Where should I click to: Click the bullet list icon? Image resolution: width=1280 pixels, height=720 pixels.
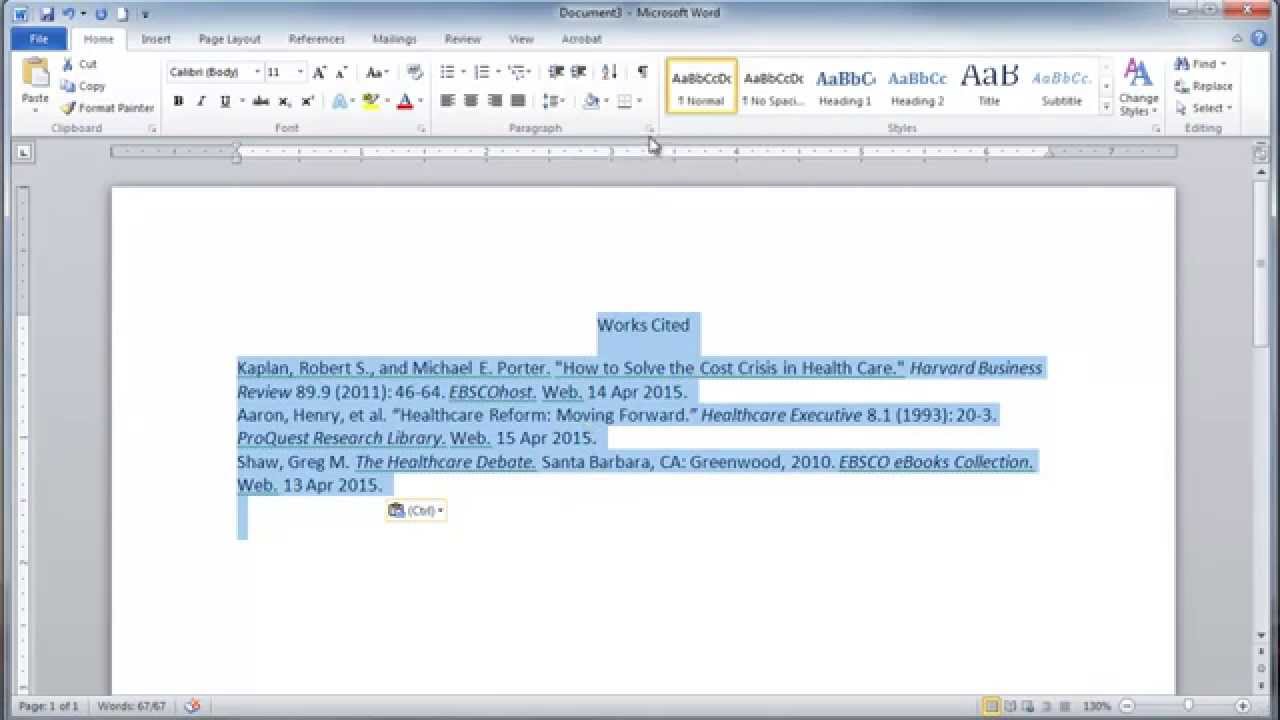pos(447,72)
